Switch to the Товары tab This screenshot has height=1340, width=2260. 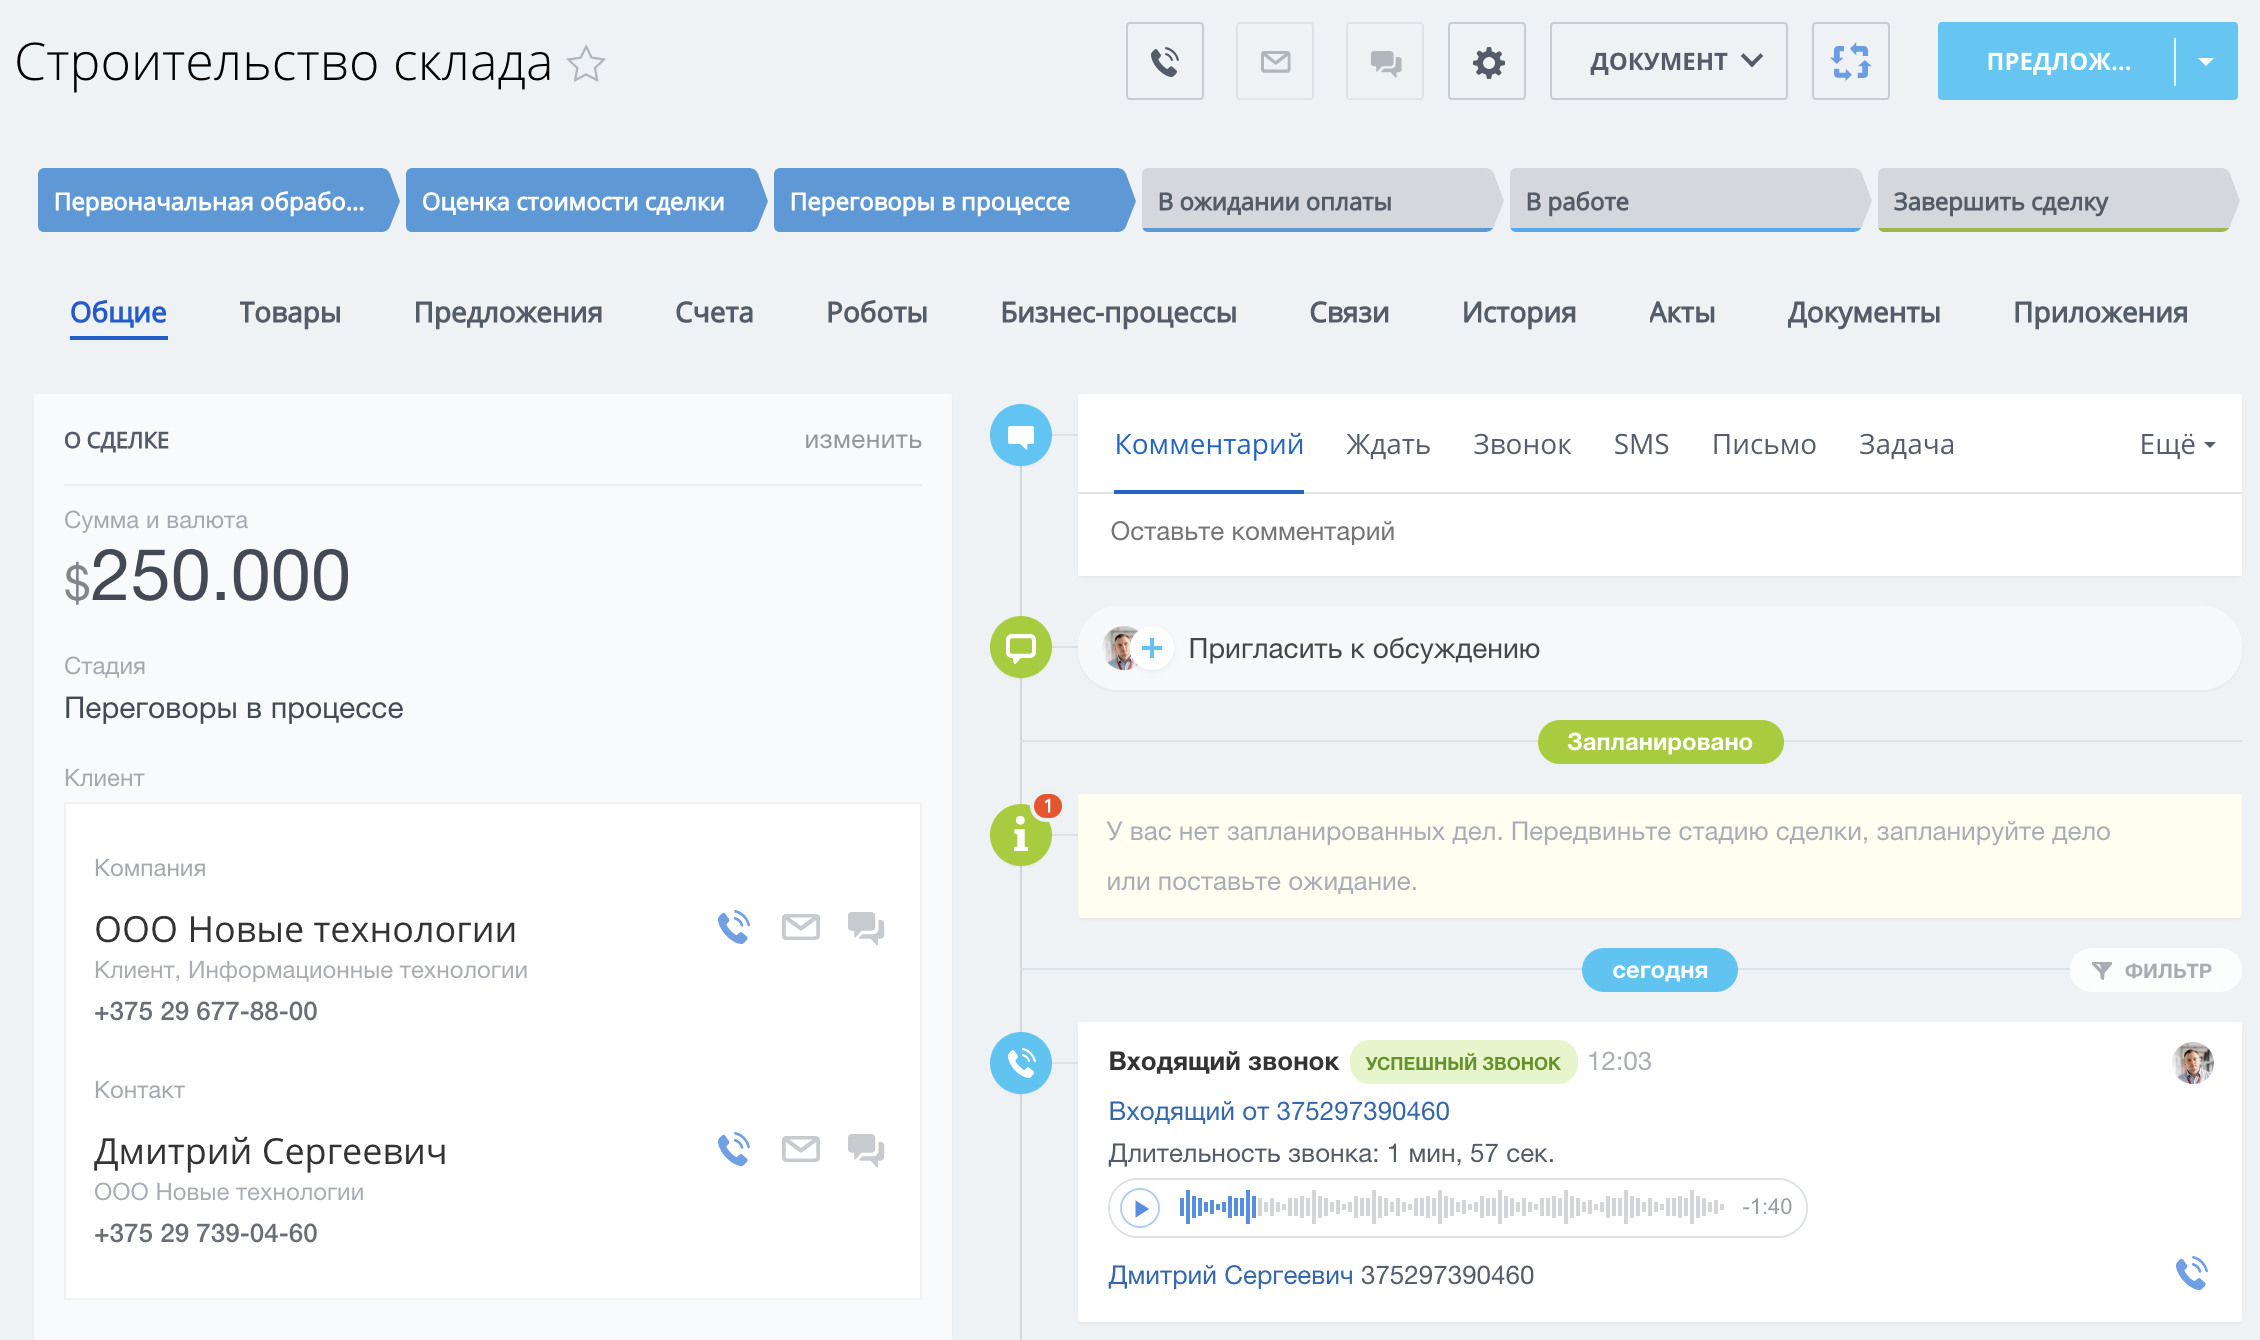click(290, 313)
